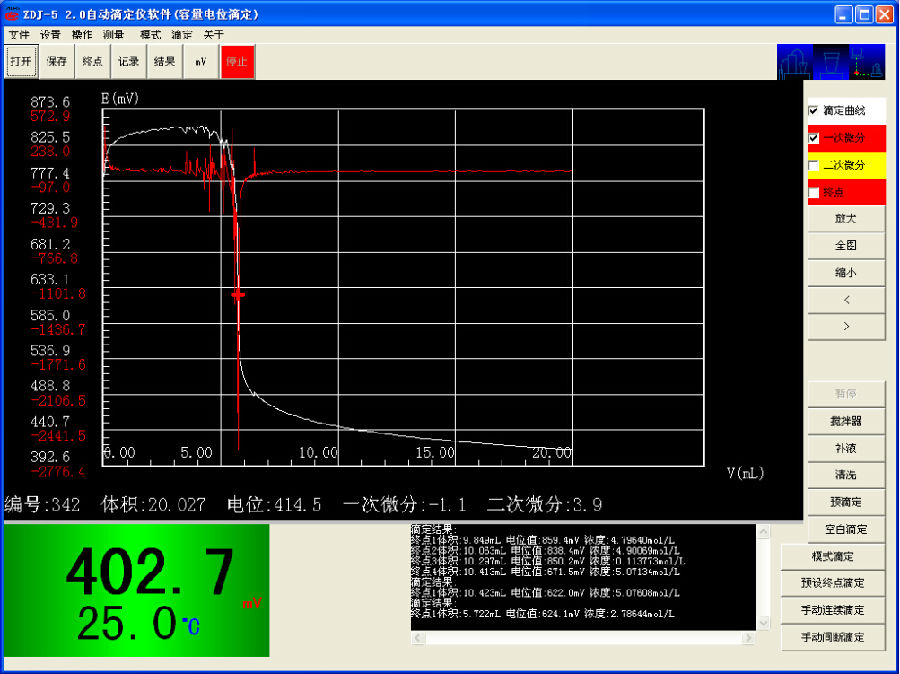Start 预滴定 (Pre-titration)
Viewport: 900px width, 674px height.
point(845,501)
